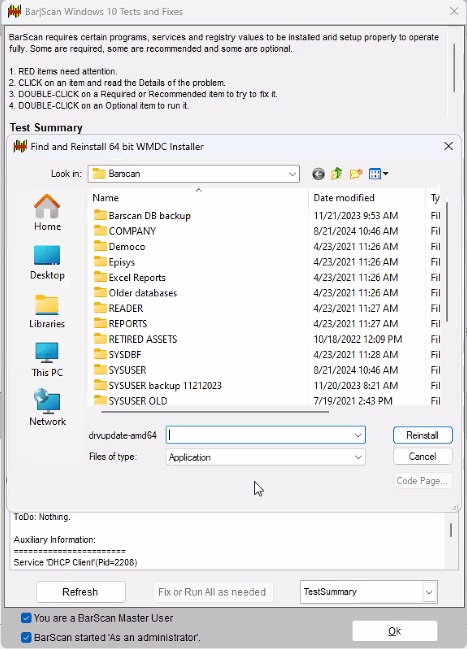Toggle BarScan started 'As an administrator' checkbox
Viewport: 467px width, 649px height.
[26, 637]
